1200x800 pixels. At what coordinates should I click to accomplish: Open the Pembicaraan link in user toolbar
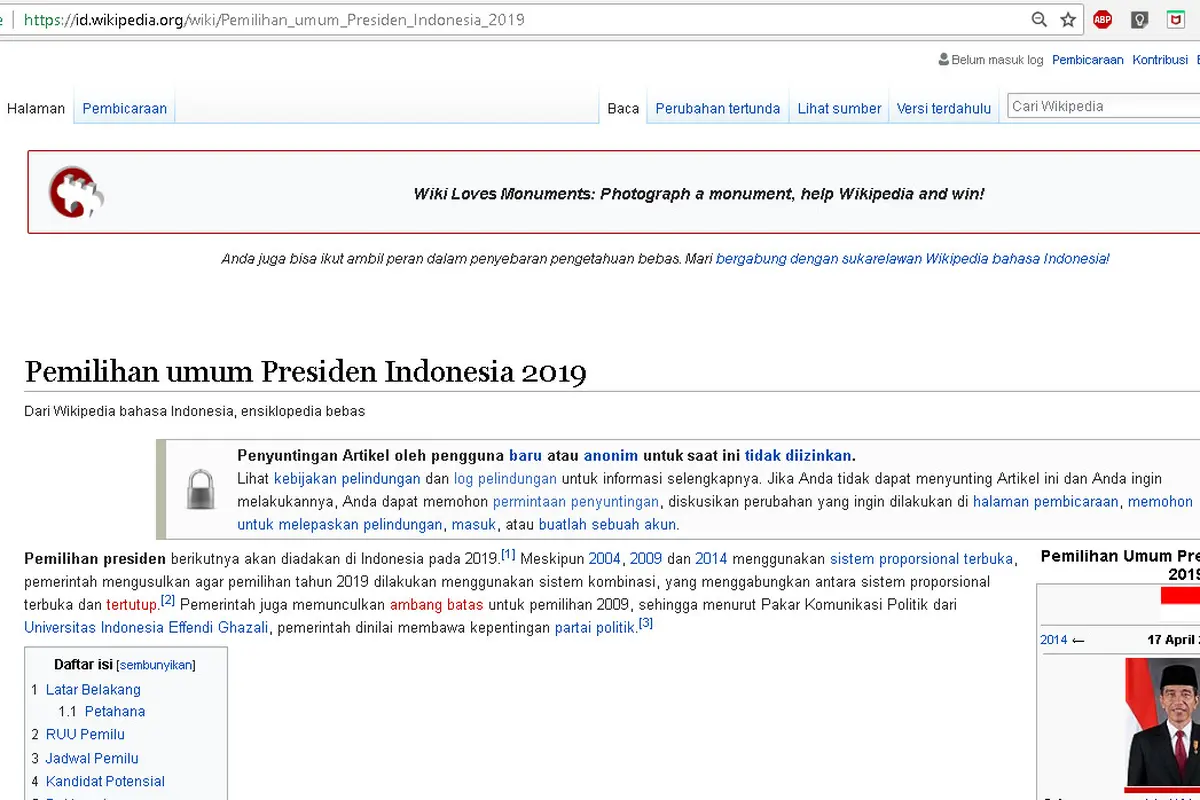(x=1088, y=60)
